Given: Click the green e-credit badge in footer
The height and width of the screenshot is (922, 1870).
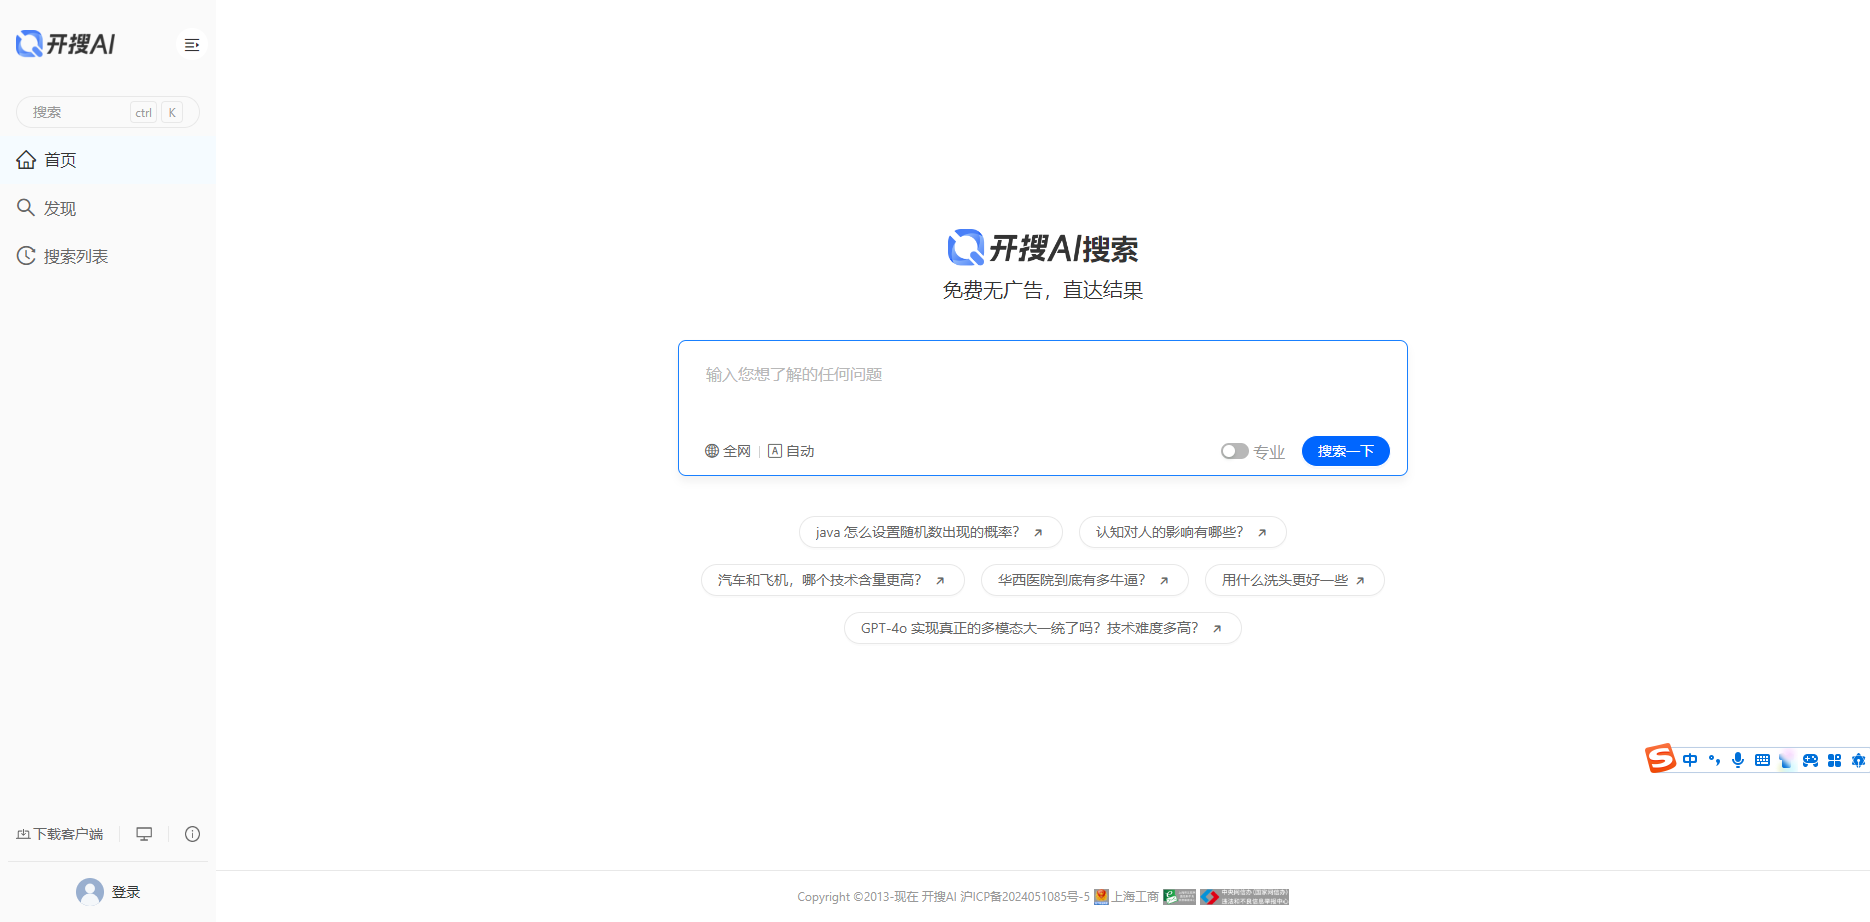Looking at the screenshot, I should coord(1180,897).
